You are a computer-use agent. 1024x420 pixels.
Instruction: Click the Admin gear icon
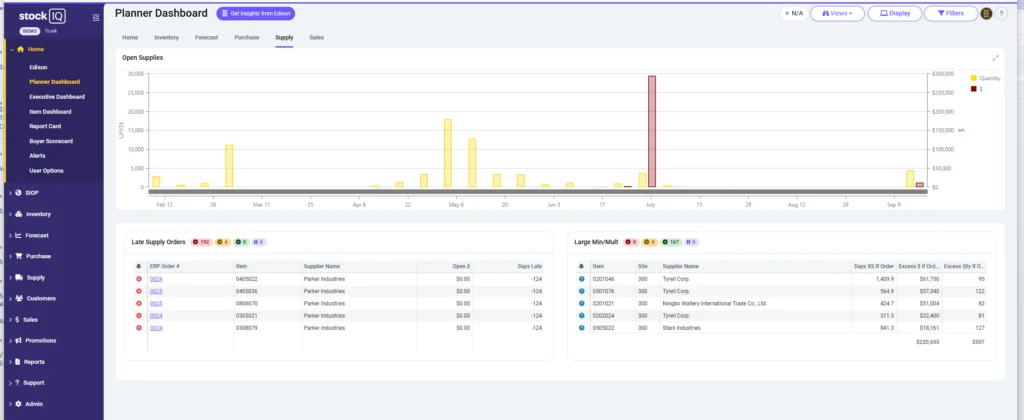(x=18, y=404)
